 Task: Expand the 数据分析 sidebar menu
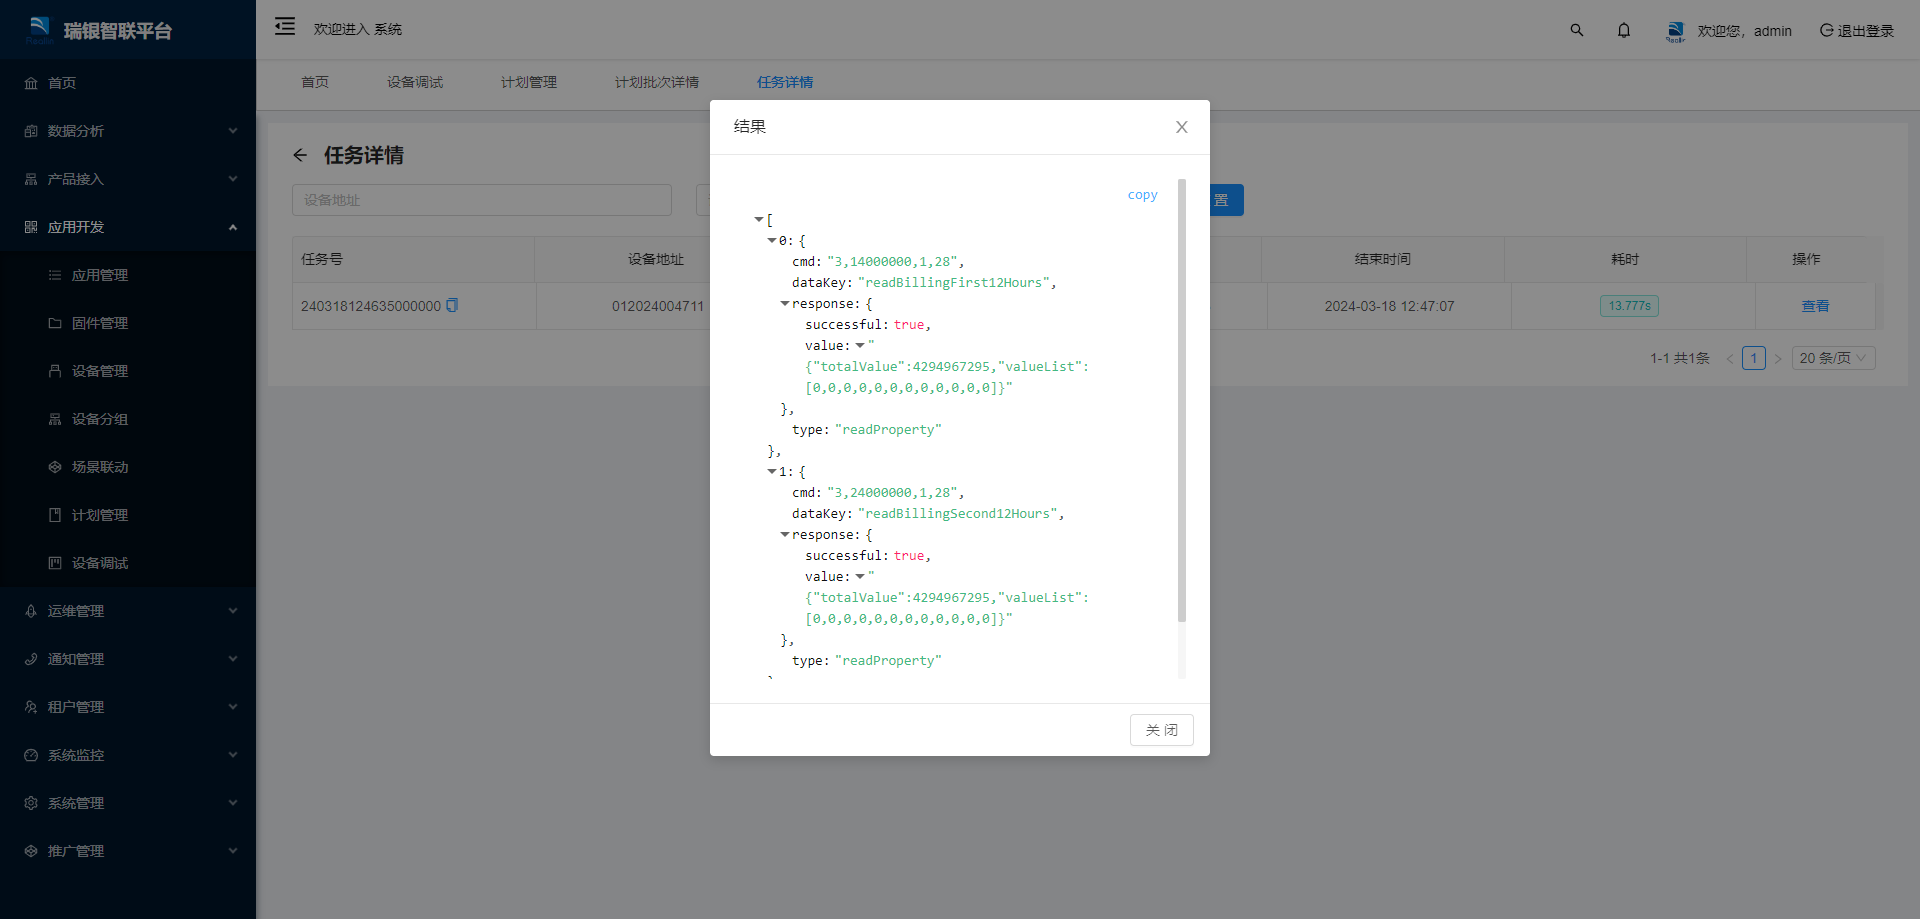(128, 131)
